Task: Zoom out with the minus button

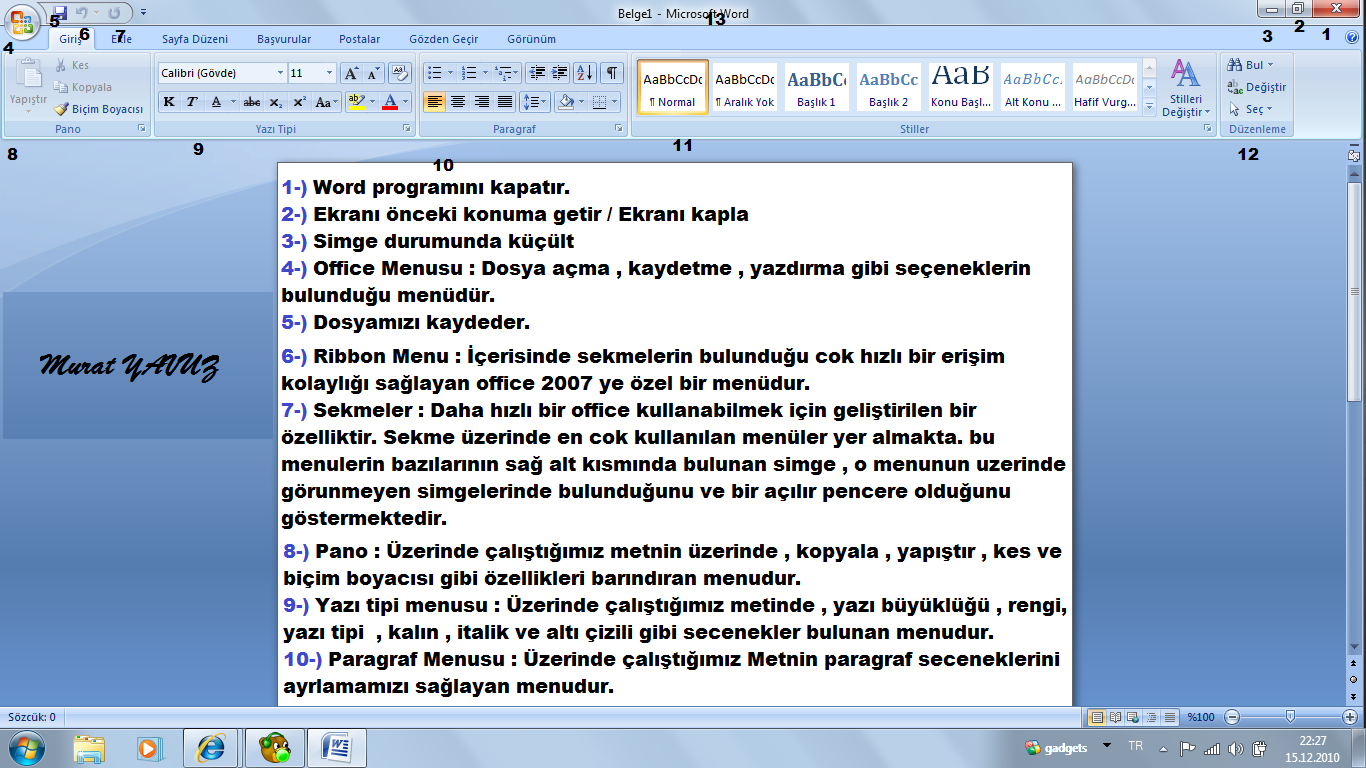Action: [1232, 717]
